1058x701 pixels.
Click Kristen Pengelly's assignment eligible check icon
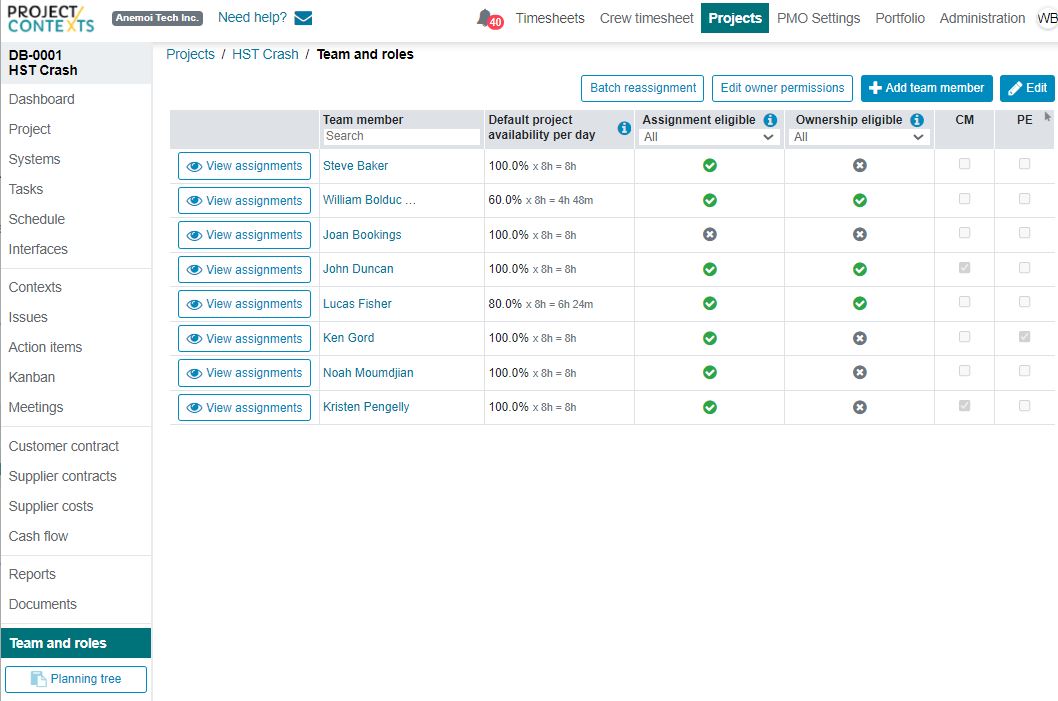pyautogui.click(x=710, y=407)
